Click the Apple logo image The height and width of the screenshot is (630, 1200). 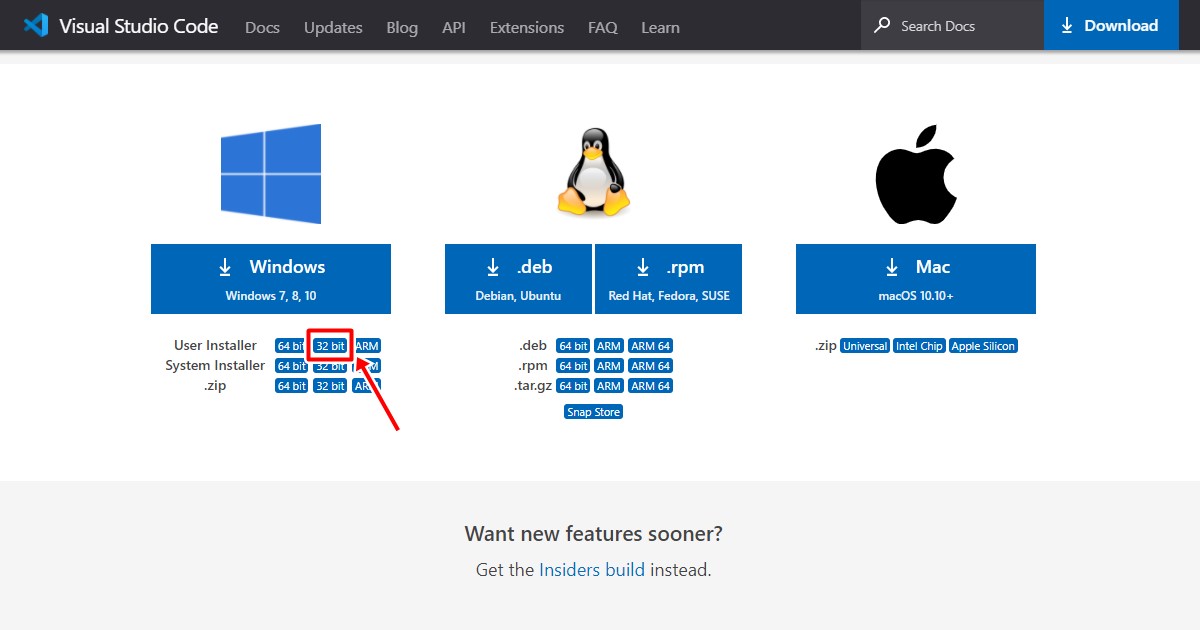point(916,175)
